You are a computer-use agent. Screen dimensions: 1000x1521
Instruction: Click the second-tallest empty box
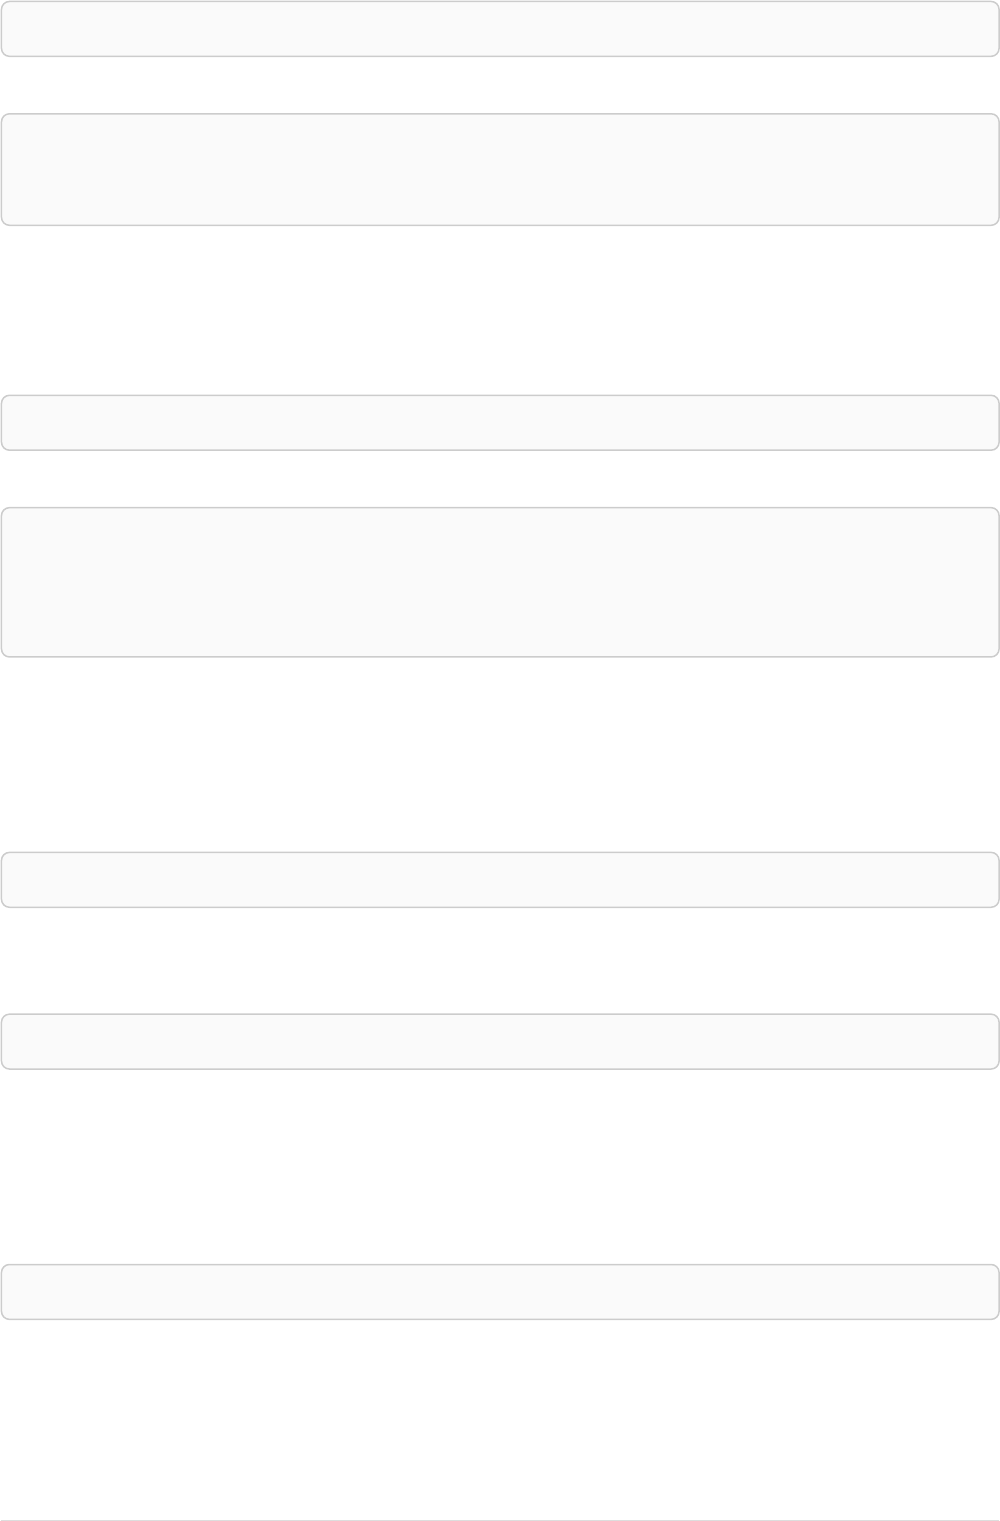point(500,169)
